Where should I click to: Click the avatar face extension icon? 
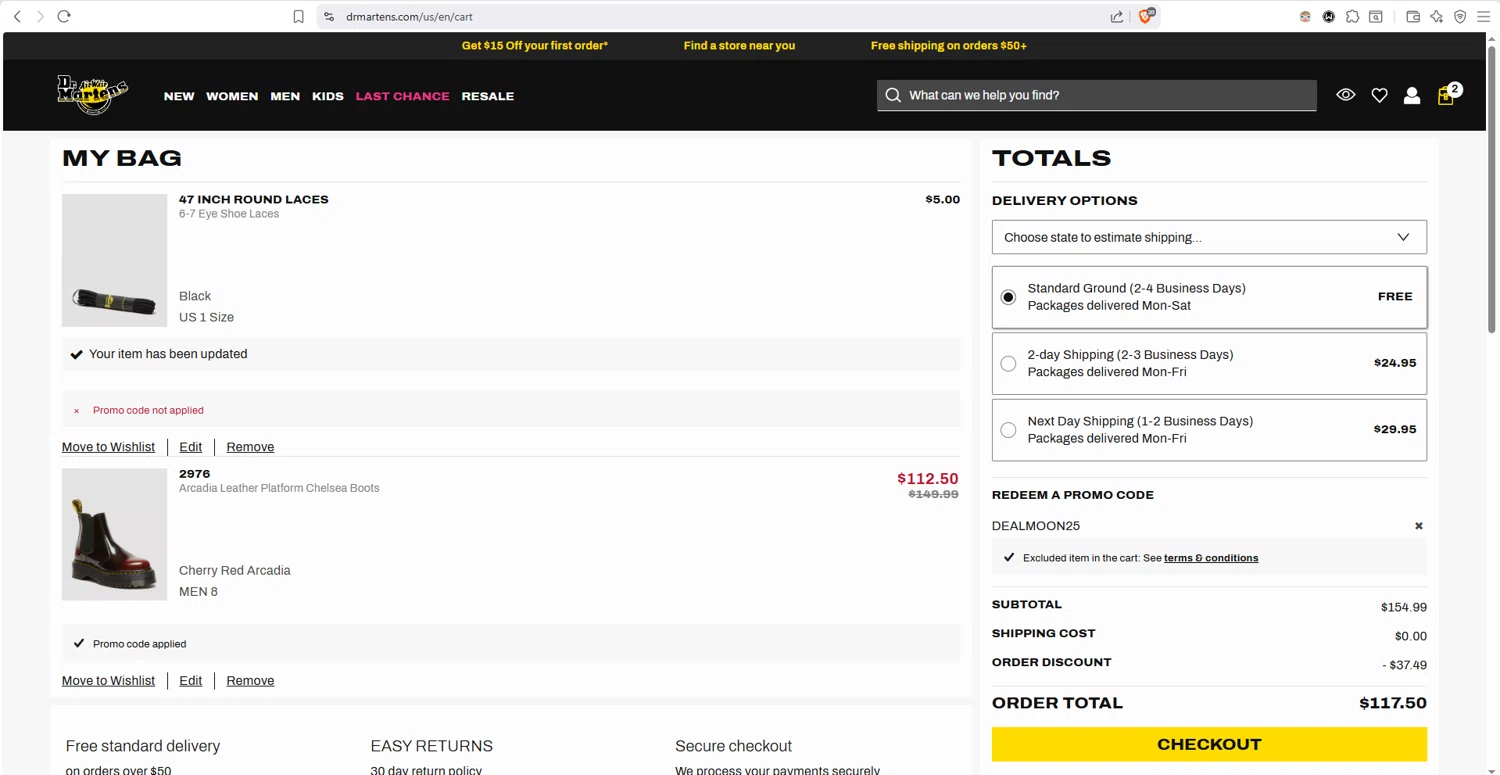point(1305,16)
